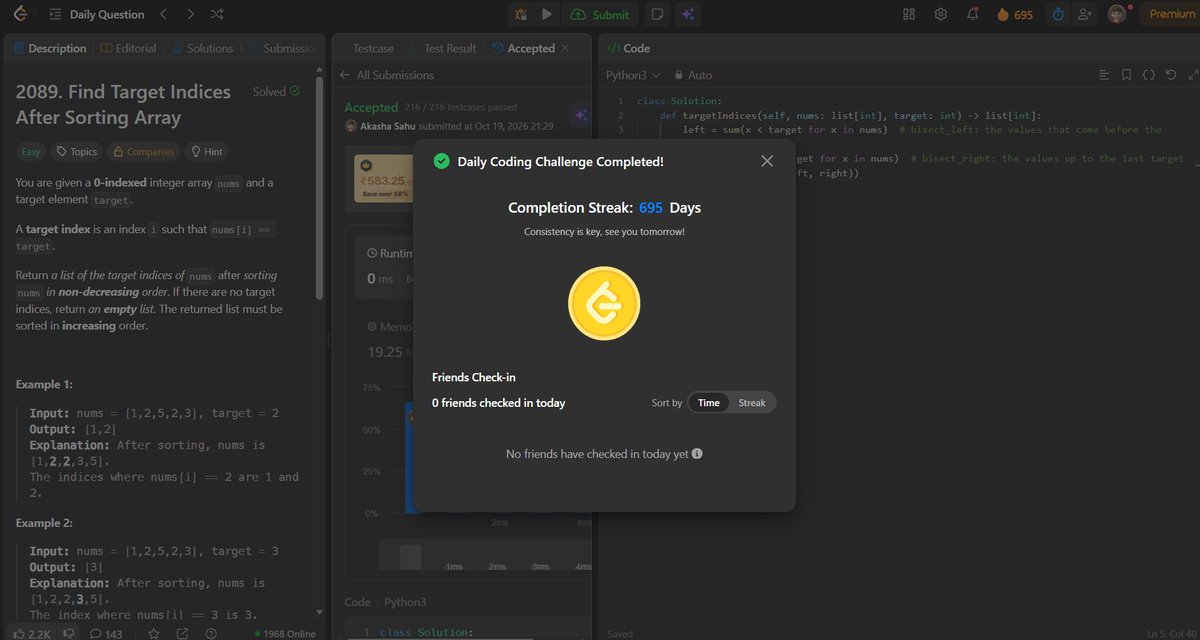
Task: Submit the solution
Action: point(600,14)
